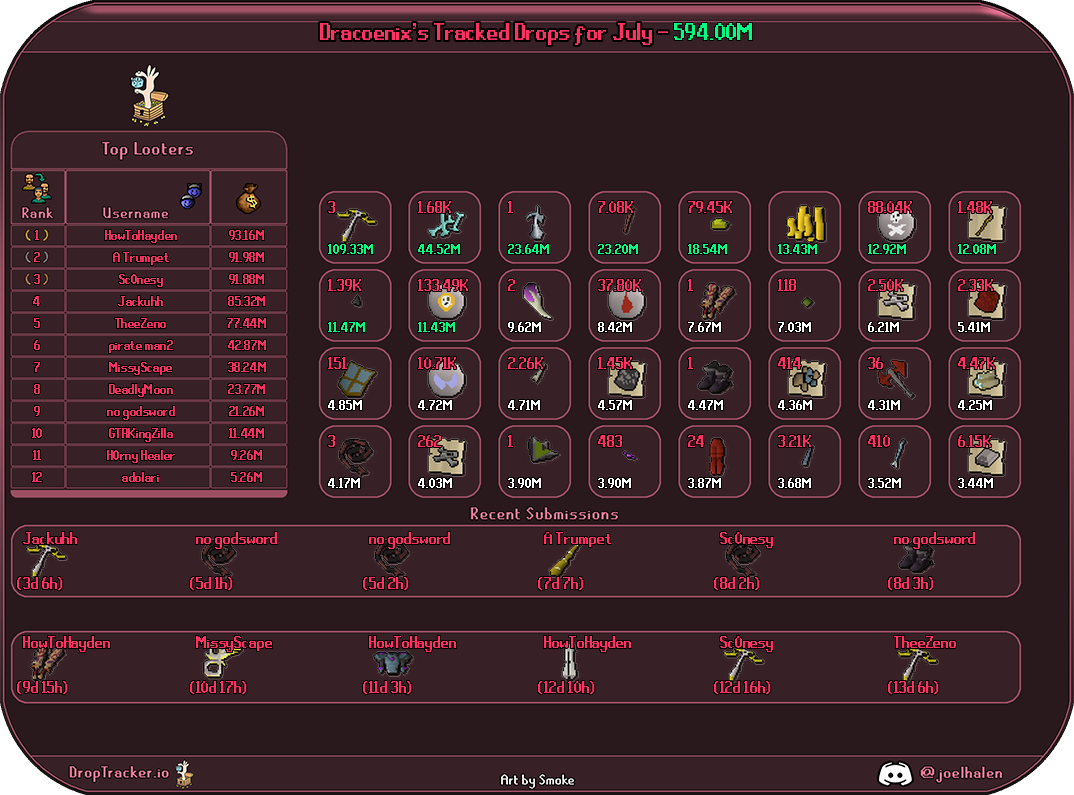Click the mascot icon beside DropTracker.io
Screen dimensions: 1074x795
184,774
